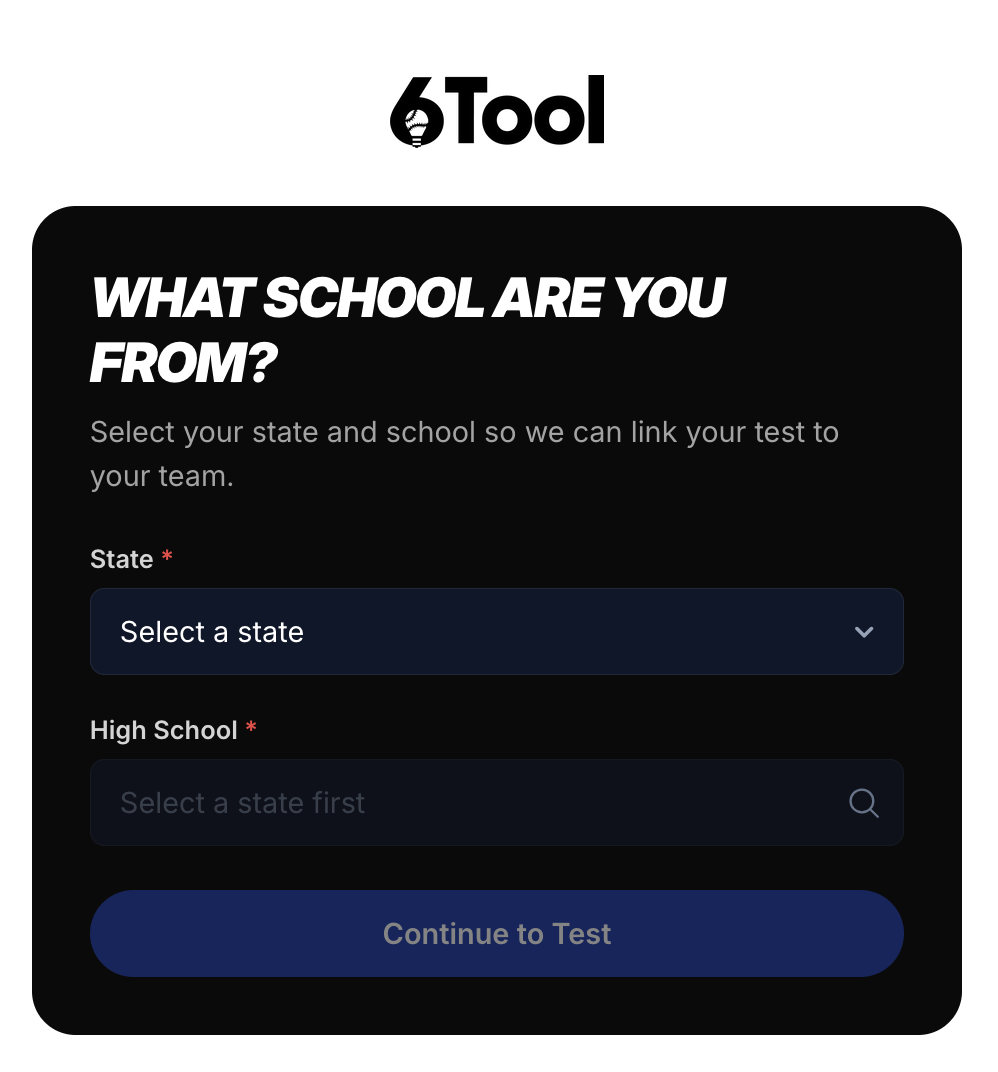Click the "your team." text in description

point(161,476)
